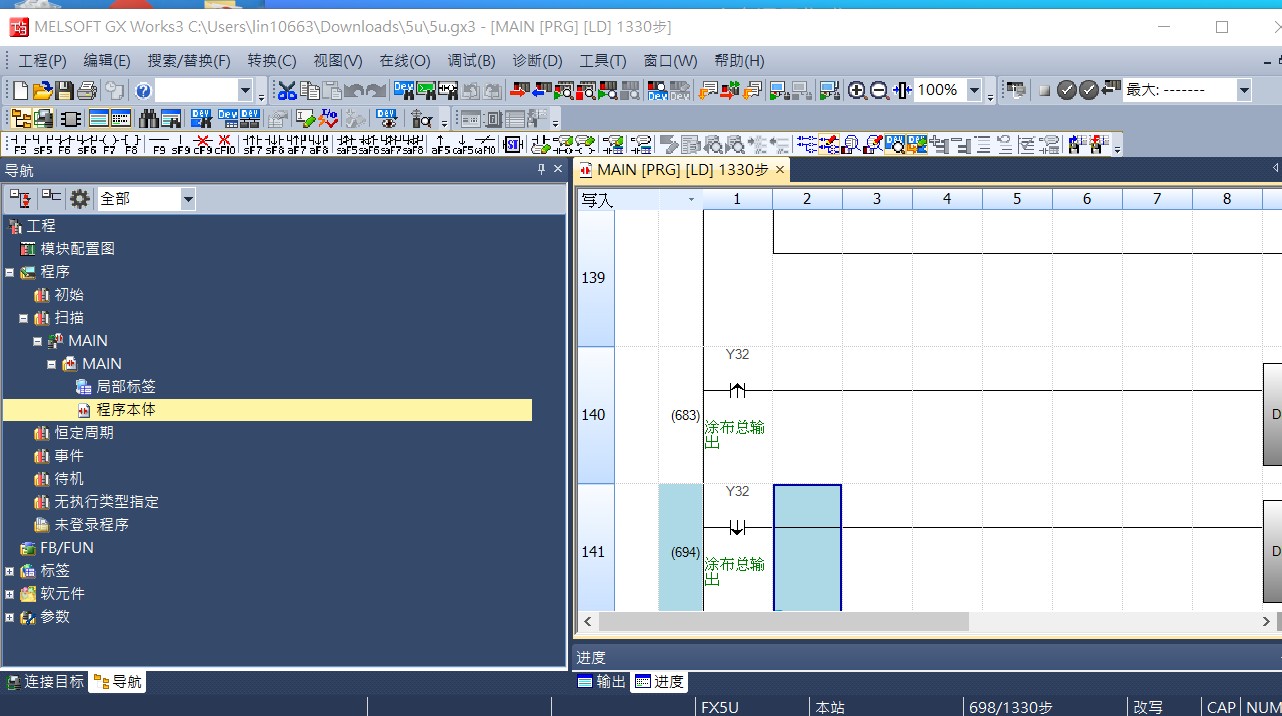Click the Cut scissors icon
Image resolution: width=1282 pixels, height=716 pixels.
tap(287, 91)
